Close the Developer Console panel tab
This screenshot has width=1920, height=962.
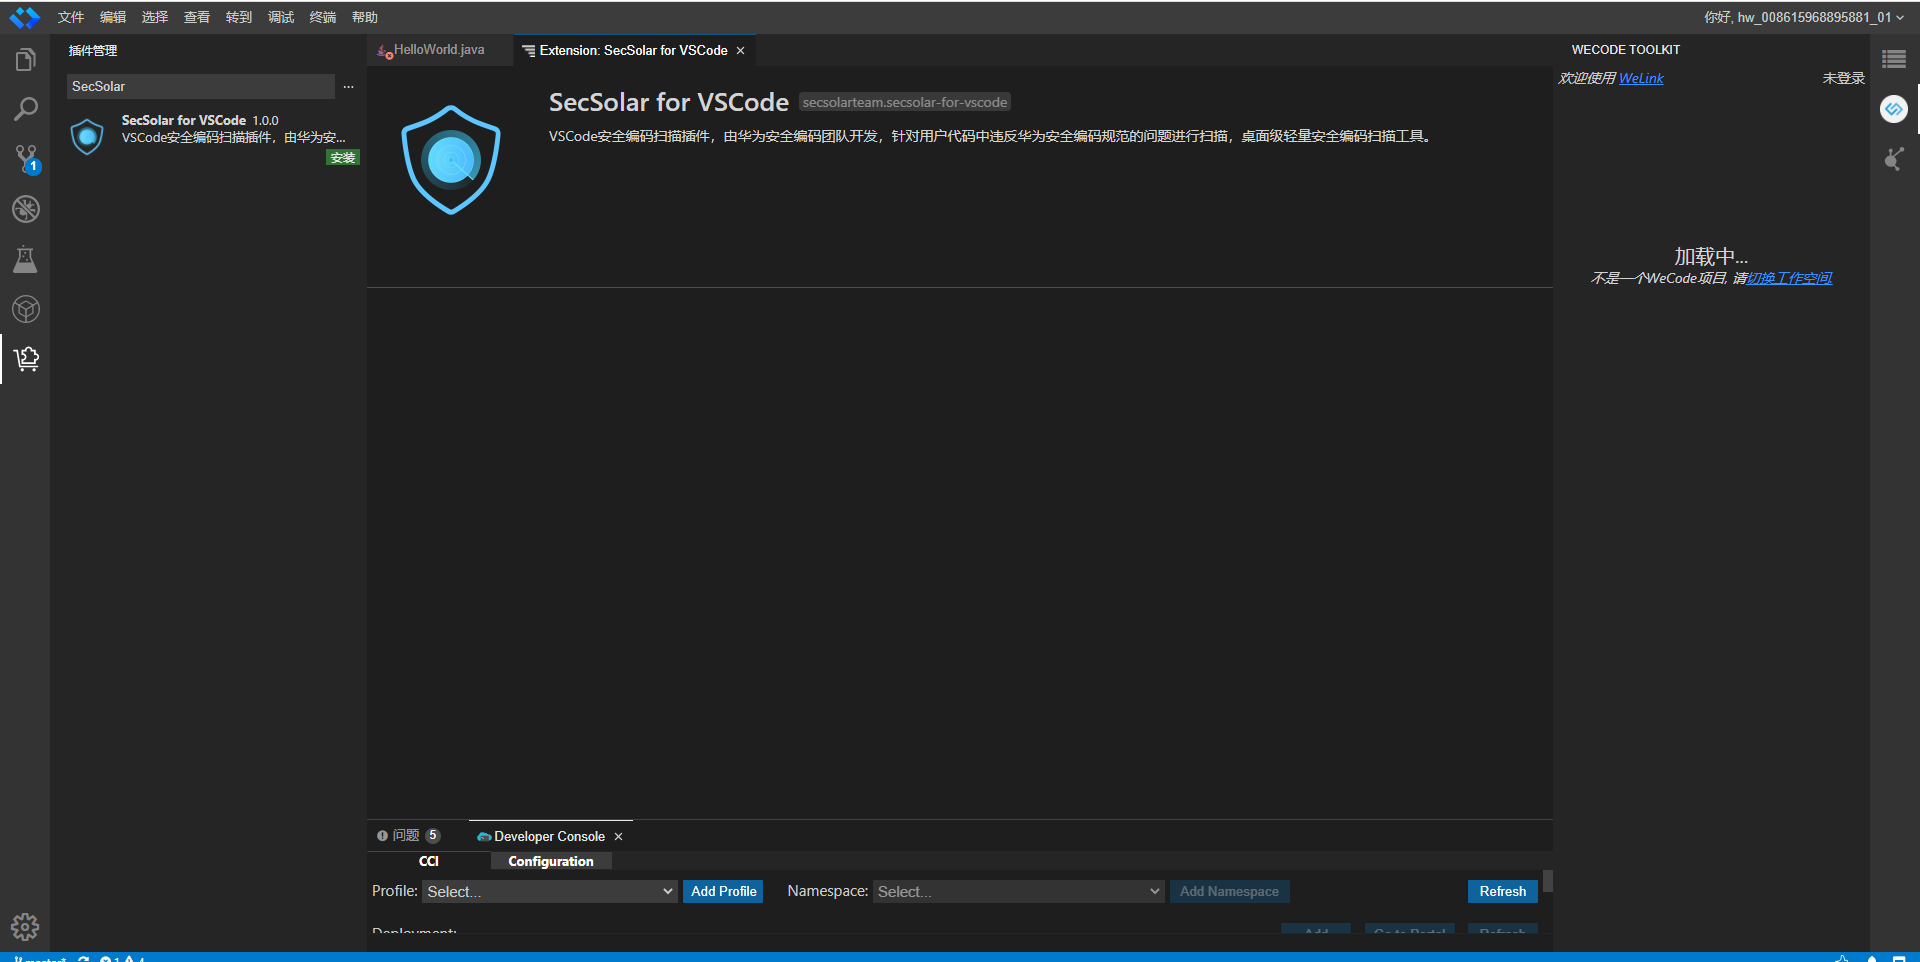[618, 837]
